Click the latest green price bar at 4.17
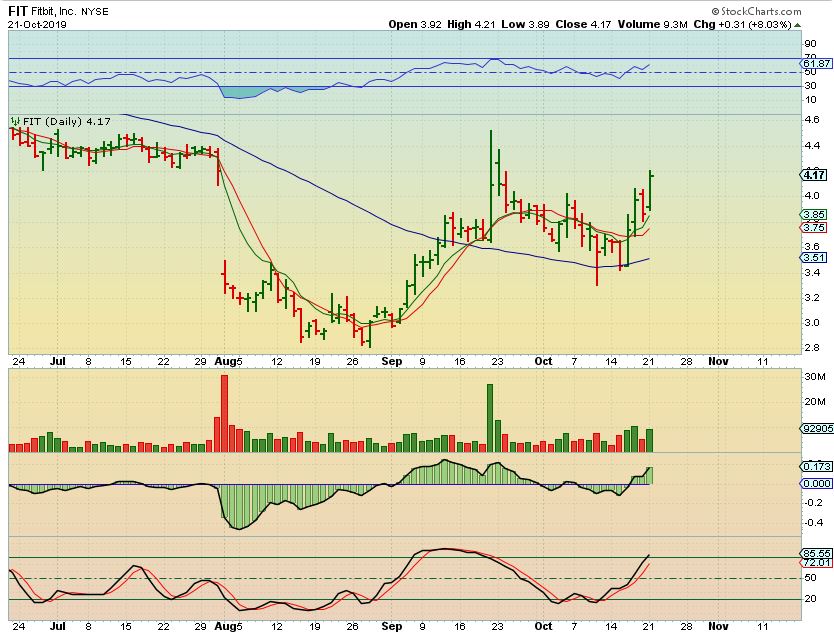The image size is (834, 637). click(x=650, y=190)
